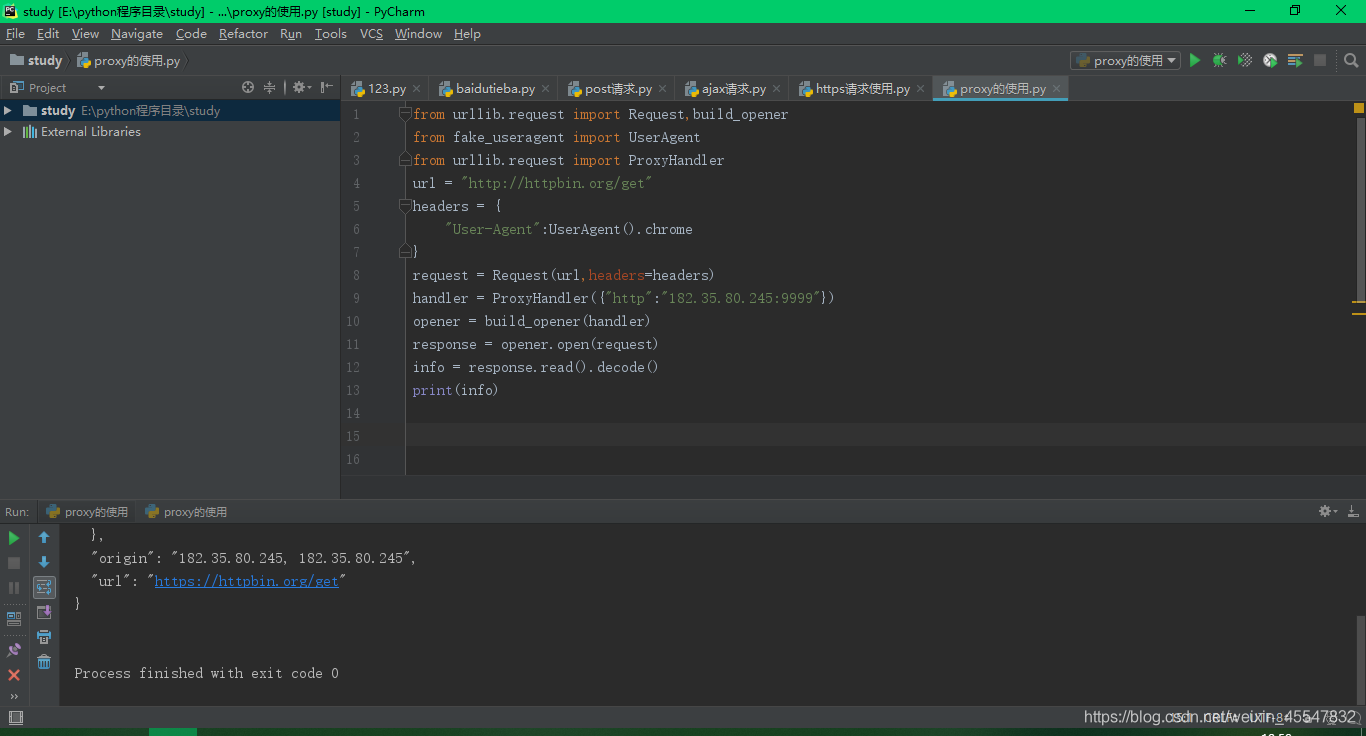
Task: Run proxy的使用 with coverage
Action: tap(1245, 61)
